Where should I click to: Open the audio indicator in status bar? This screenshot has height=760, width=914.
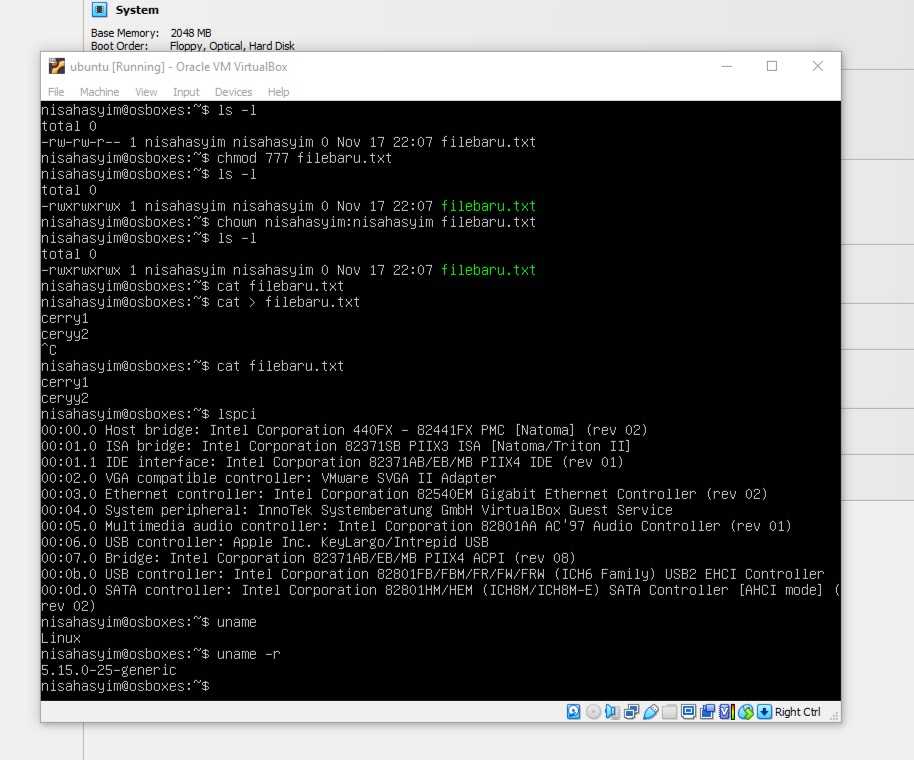click(611, 712)
